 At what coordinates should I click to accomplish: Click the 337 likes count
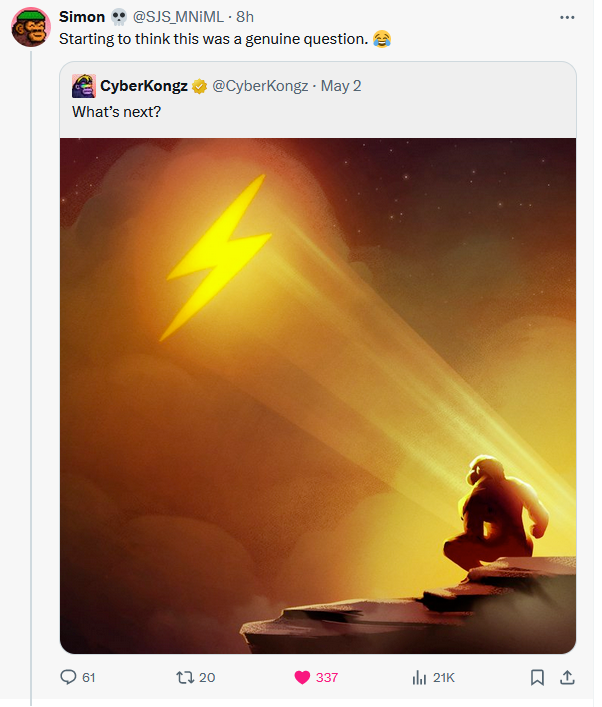(327, 677)
